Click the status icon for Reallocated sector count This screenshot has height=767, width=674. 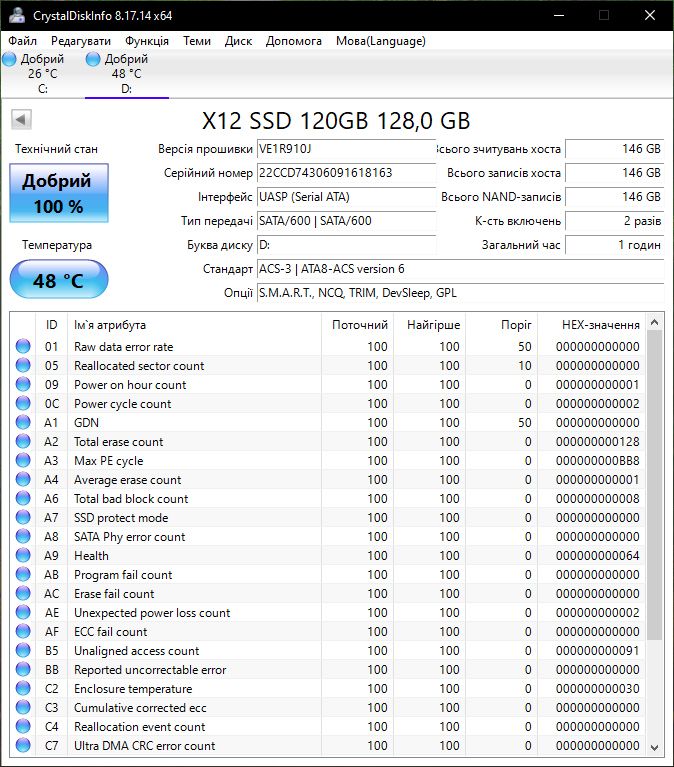(x=23, y=365)
